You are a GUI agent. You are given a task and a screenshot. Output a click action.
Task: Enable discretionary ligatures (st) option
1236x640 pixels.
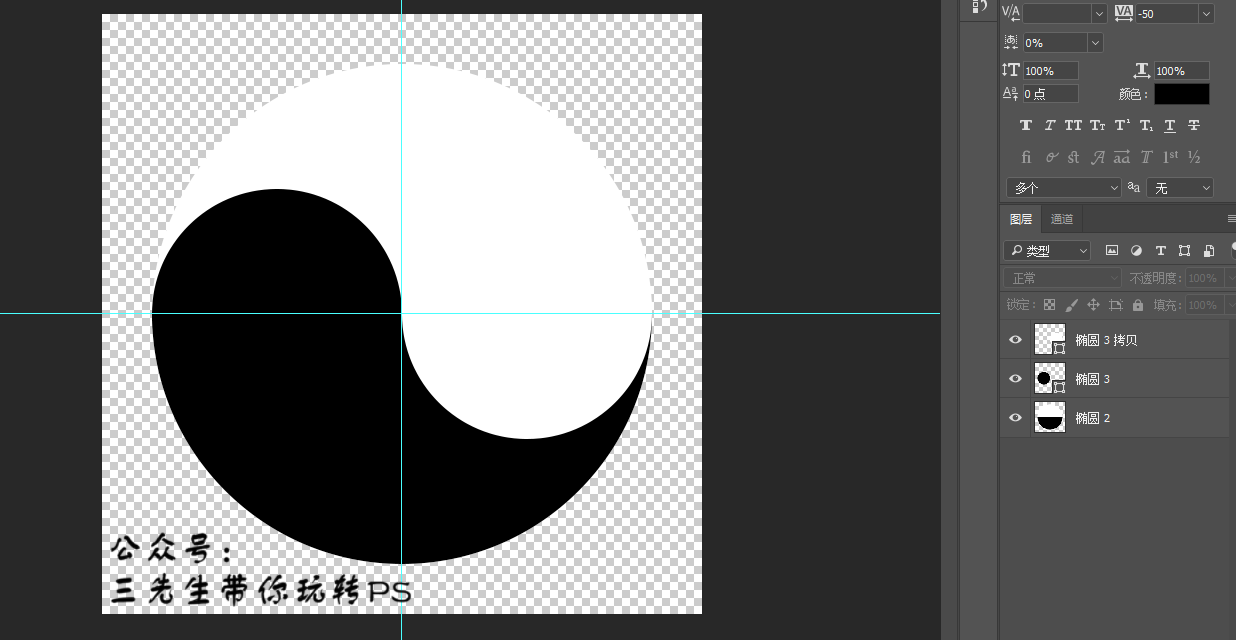(x=1074, y=158)
